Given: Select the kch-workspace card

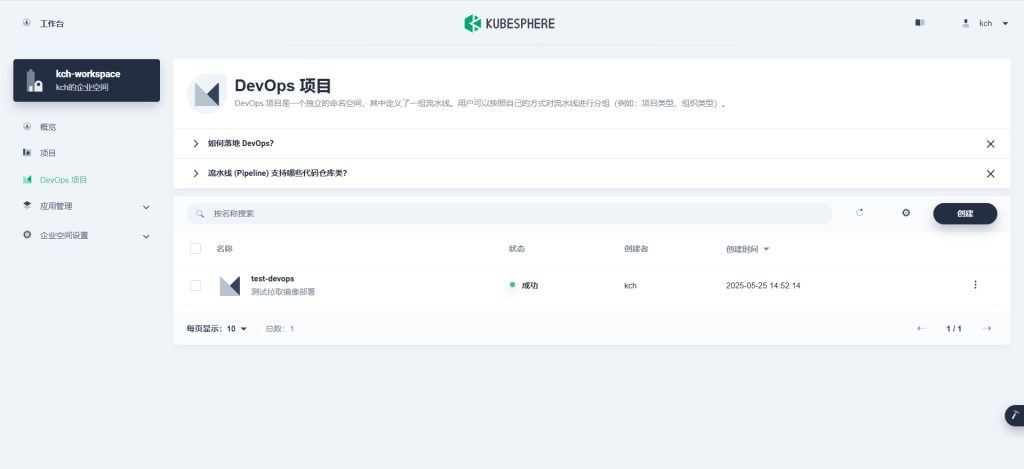Looking at the screenshot, I should tap(86, 80).
